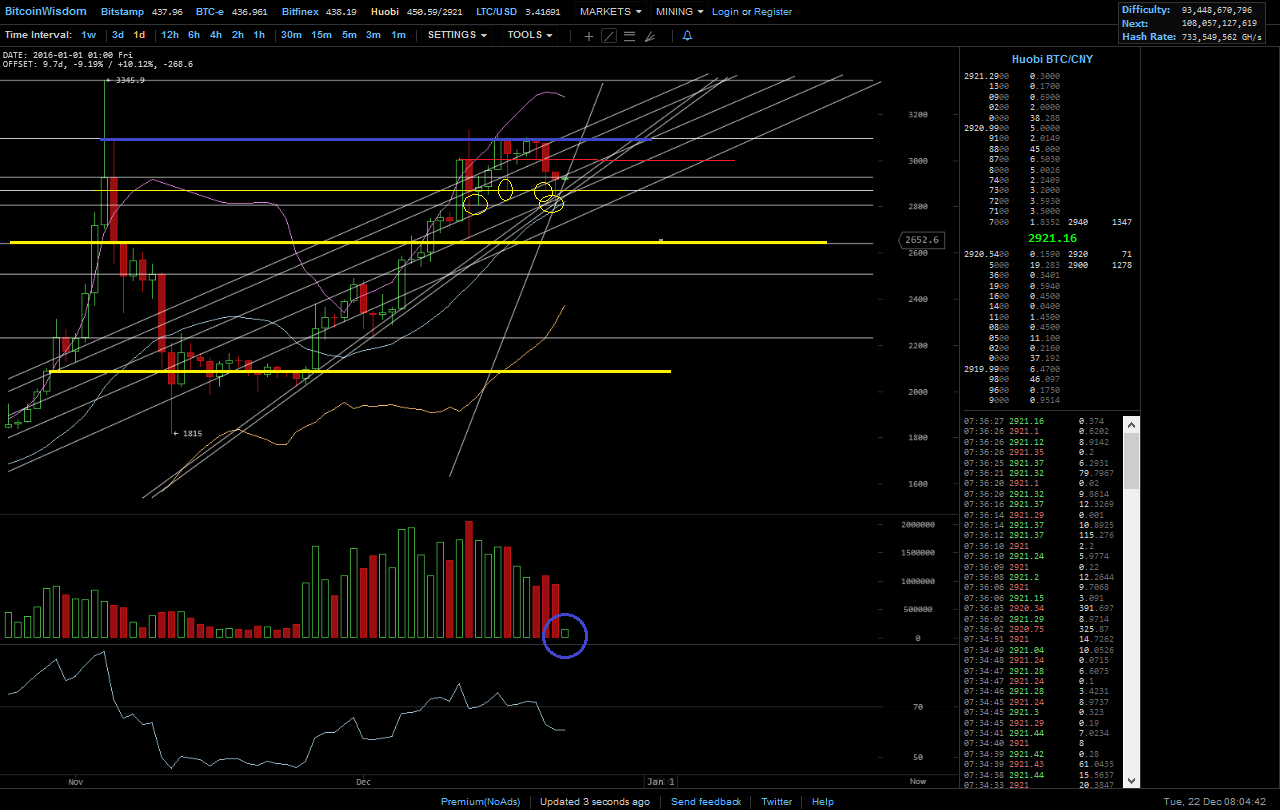This screenshot has height=810, width=1280.
Task: Activate the trend line drawing tool
Action: pyautogui.click(x=609, y=35)
